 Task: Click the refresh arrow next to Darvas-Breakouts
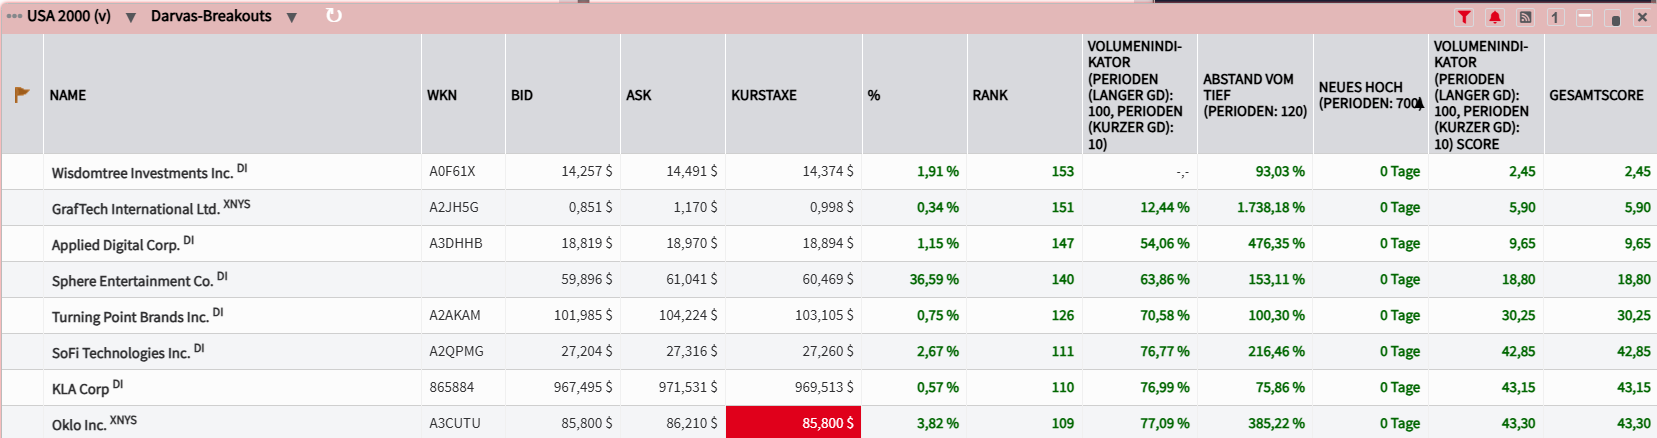tap(334, 16)
